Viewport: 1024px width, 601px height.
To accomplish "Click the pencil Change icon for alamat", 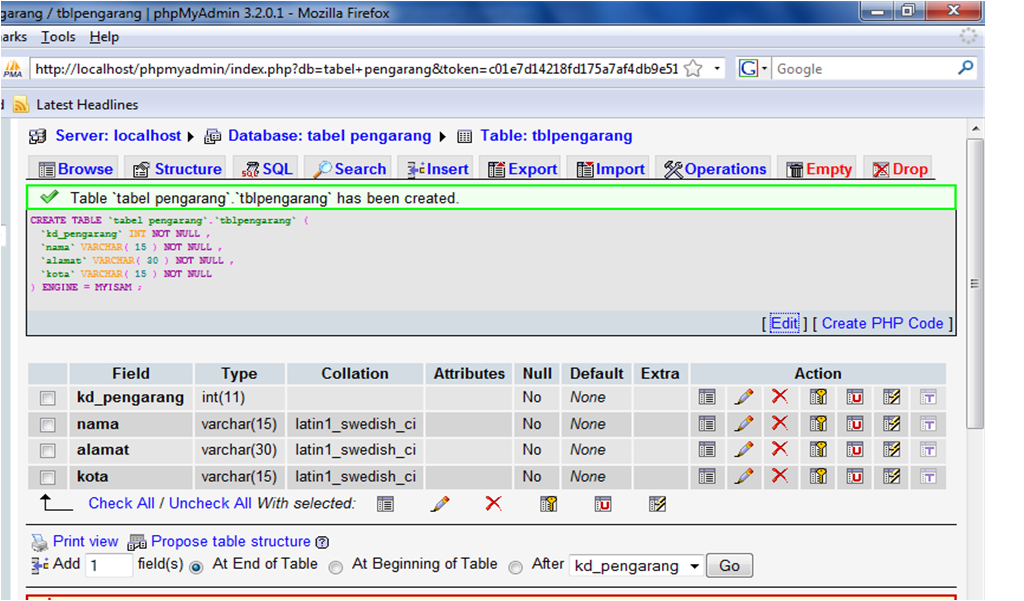I will click(743, 450).
